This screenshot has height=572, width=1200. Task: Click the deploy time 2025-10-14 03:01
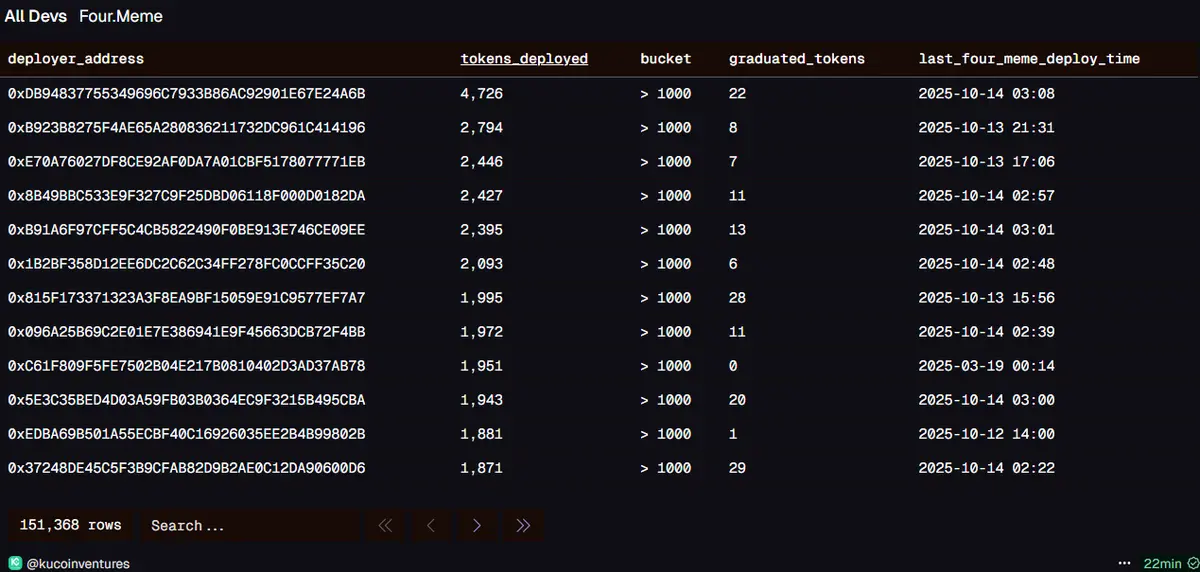click(987, 230)
